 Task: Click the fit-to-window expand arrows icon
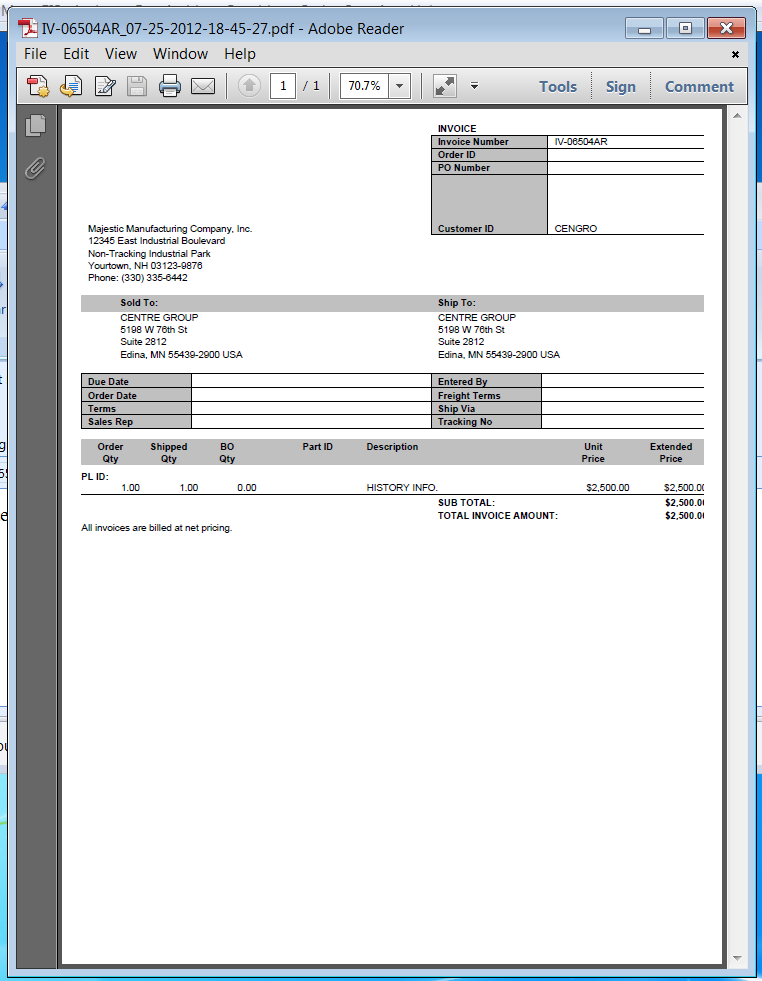445,86
